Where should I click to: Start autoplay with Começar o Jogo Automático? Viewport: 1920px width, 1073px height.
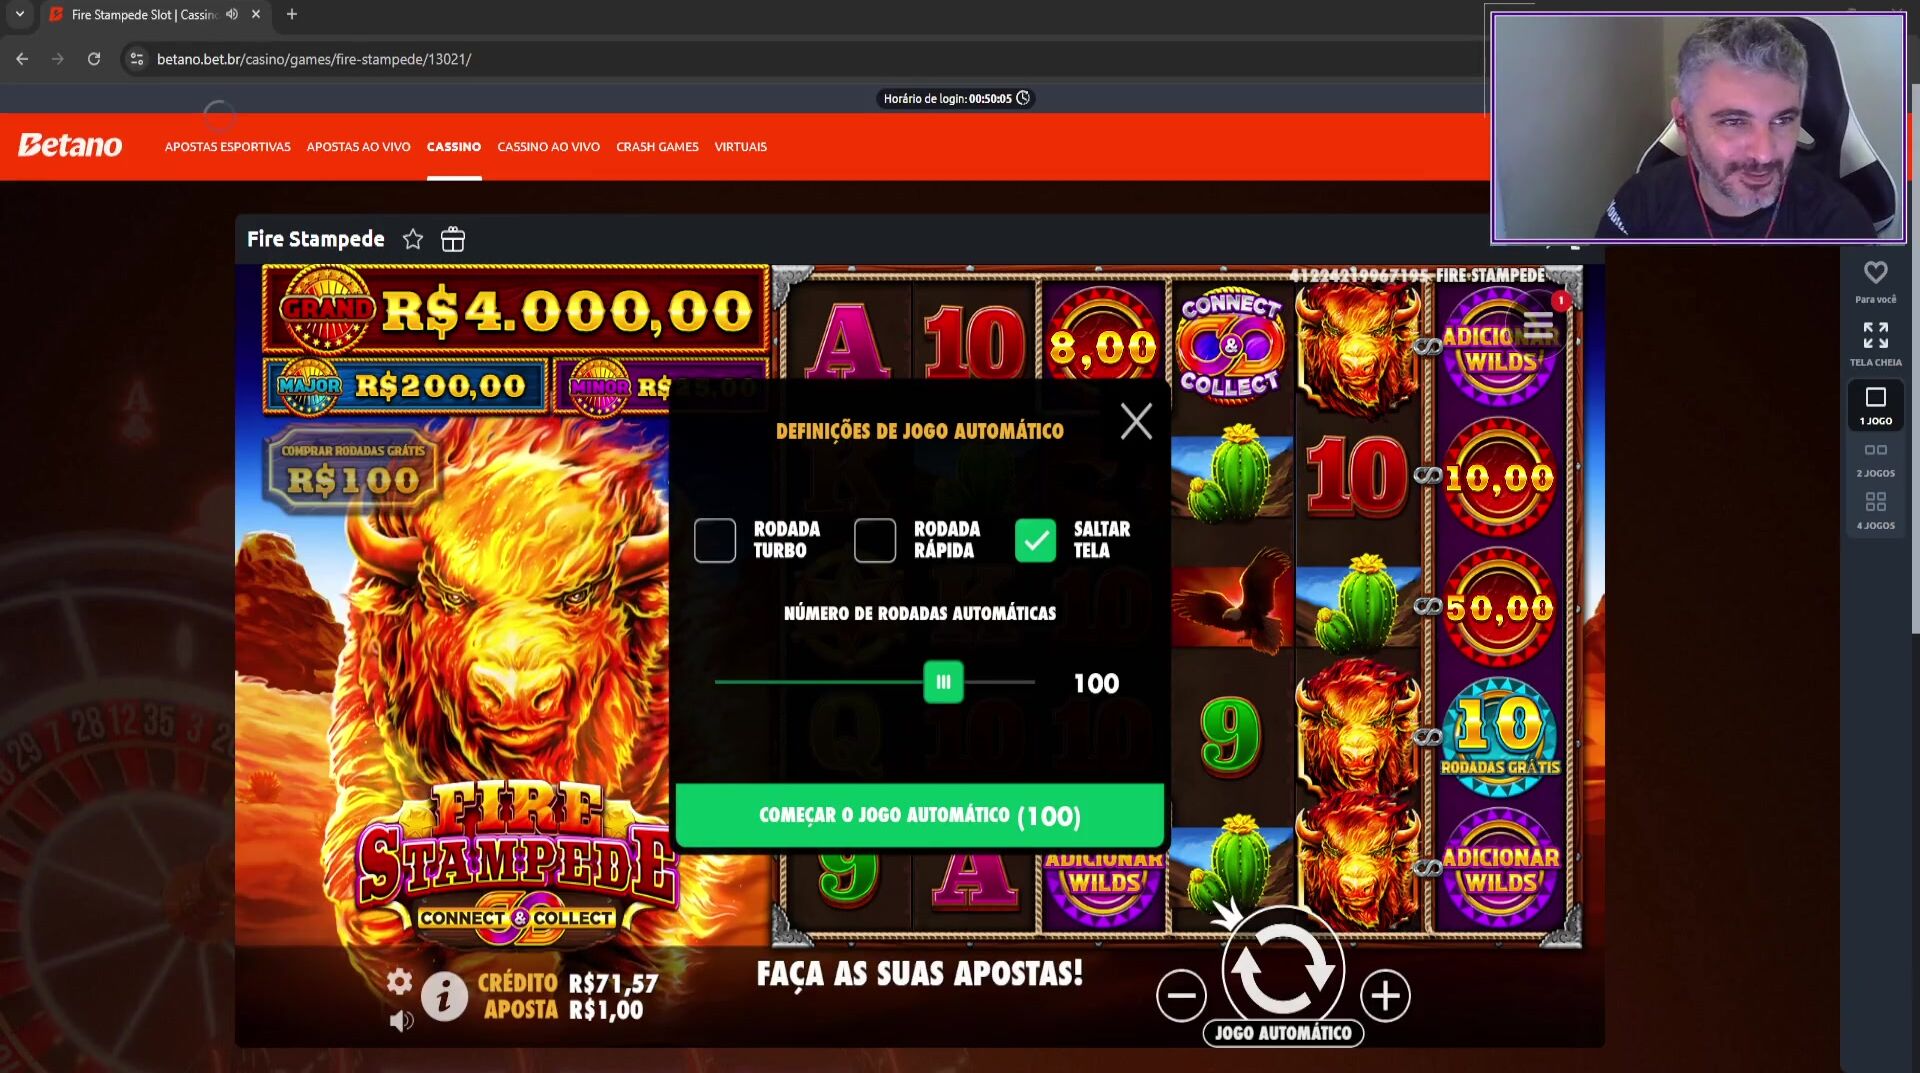[x=920, y=815]
